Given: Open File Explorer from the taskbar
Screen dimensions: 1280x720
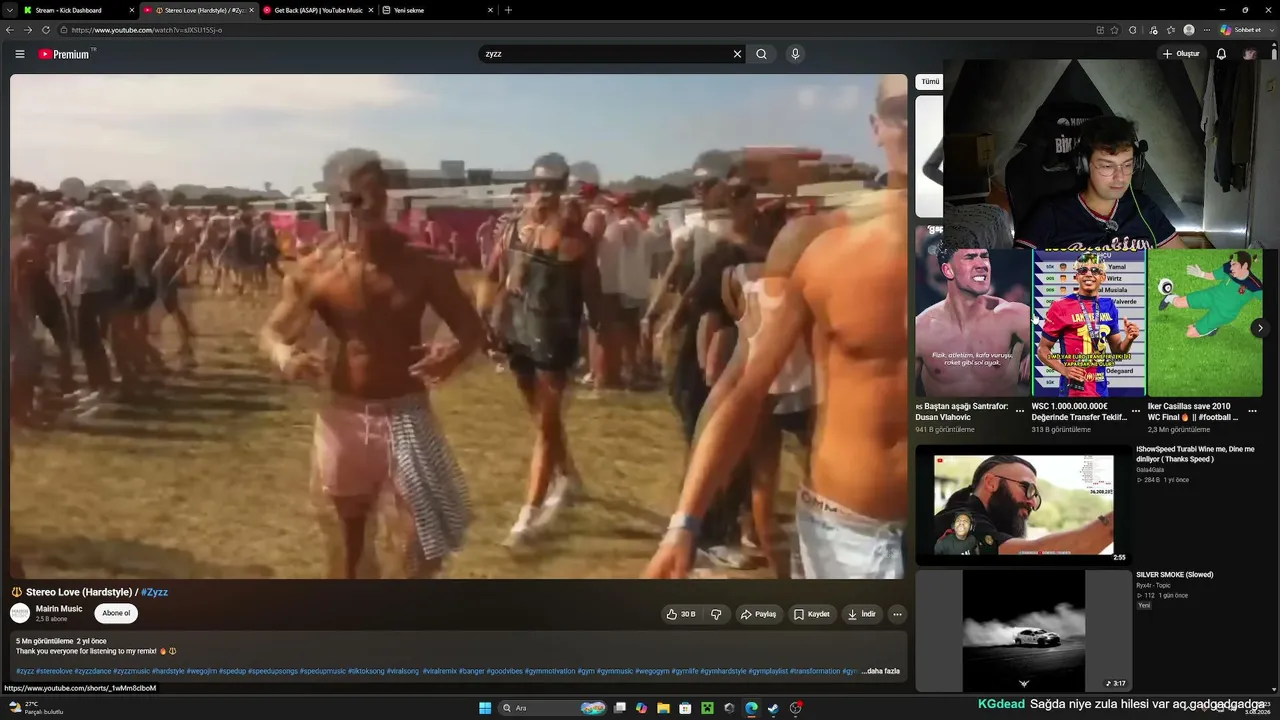Looking at the screenshot, I should coord(663,708).
